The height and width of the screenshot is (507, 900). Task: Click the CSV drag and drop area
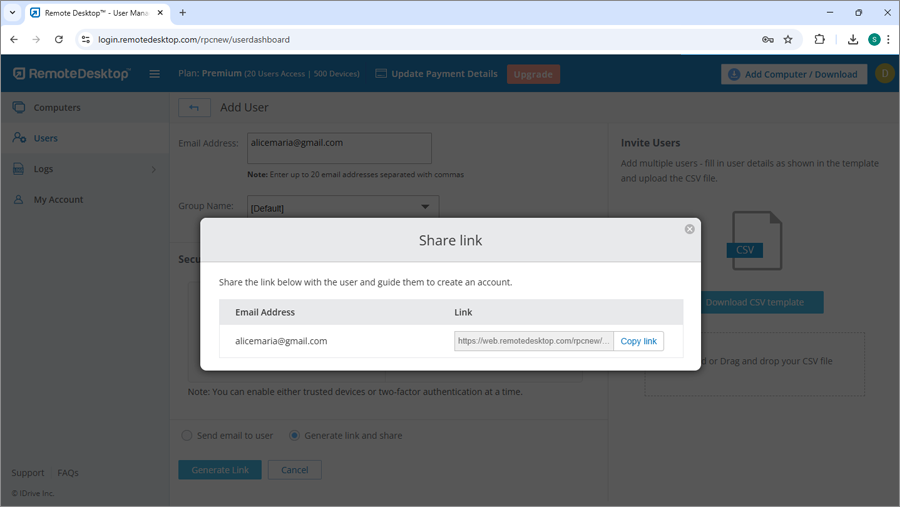point(754,364)
